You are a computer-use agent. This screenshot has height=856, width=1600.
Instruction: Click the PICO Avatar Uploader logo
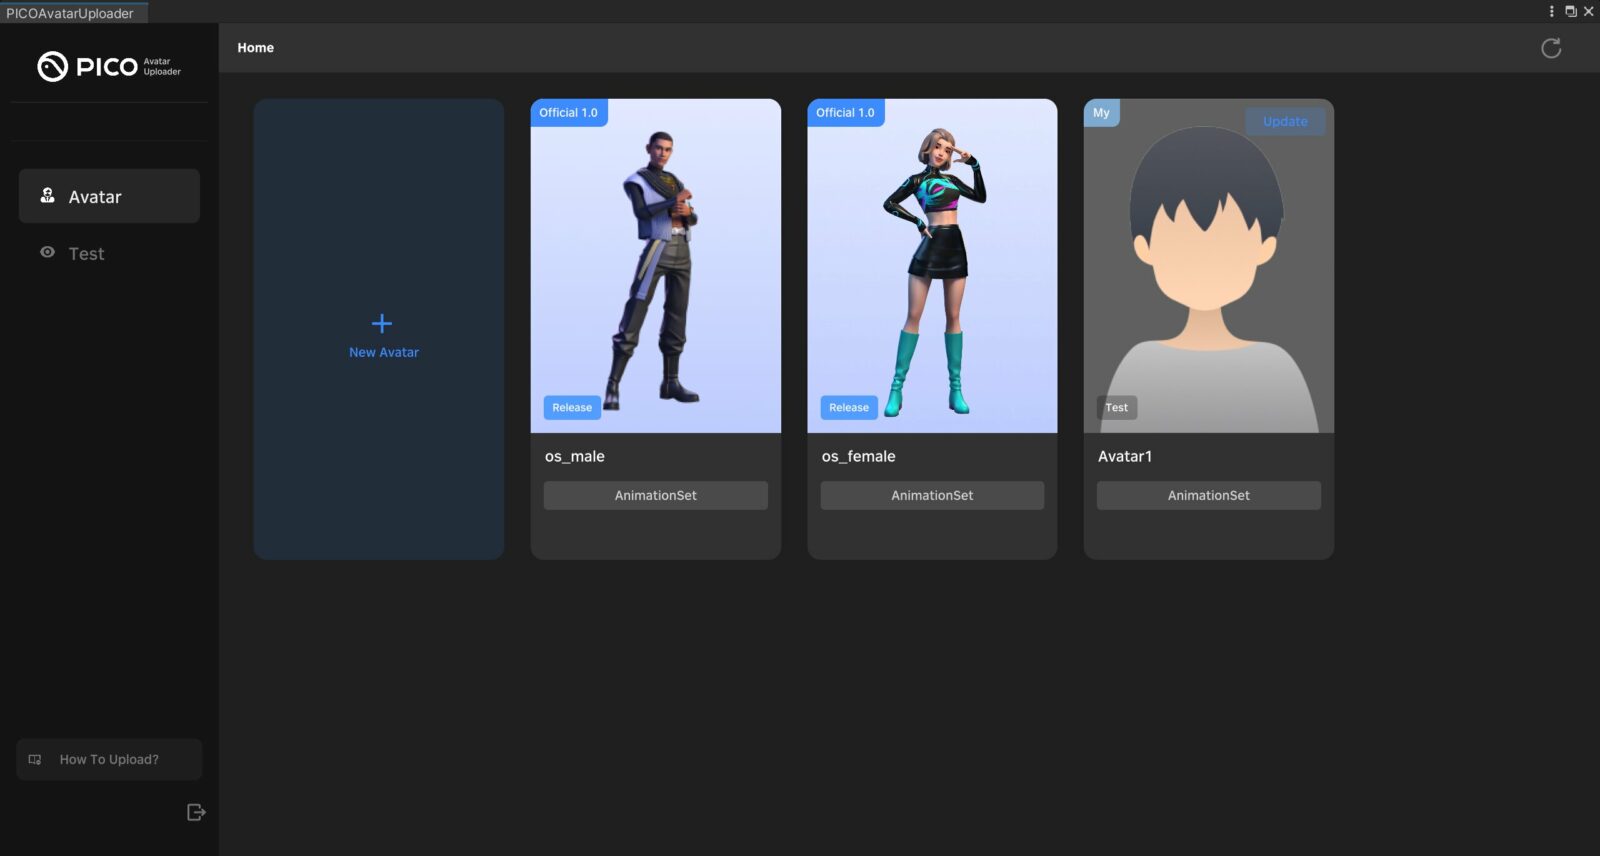point(109,67)
